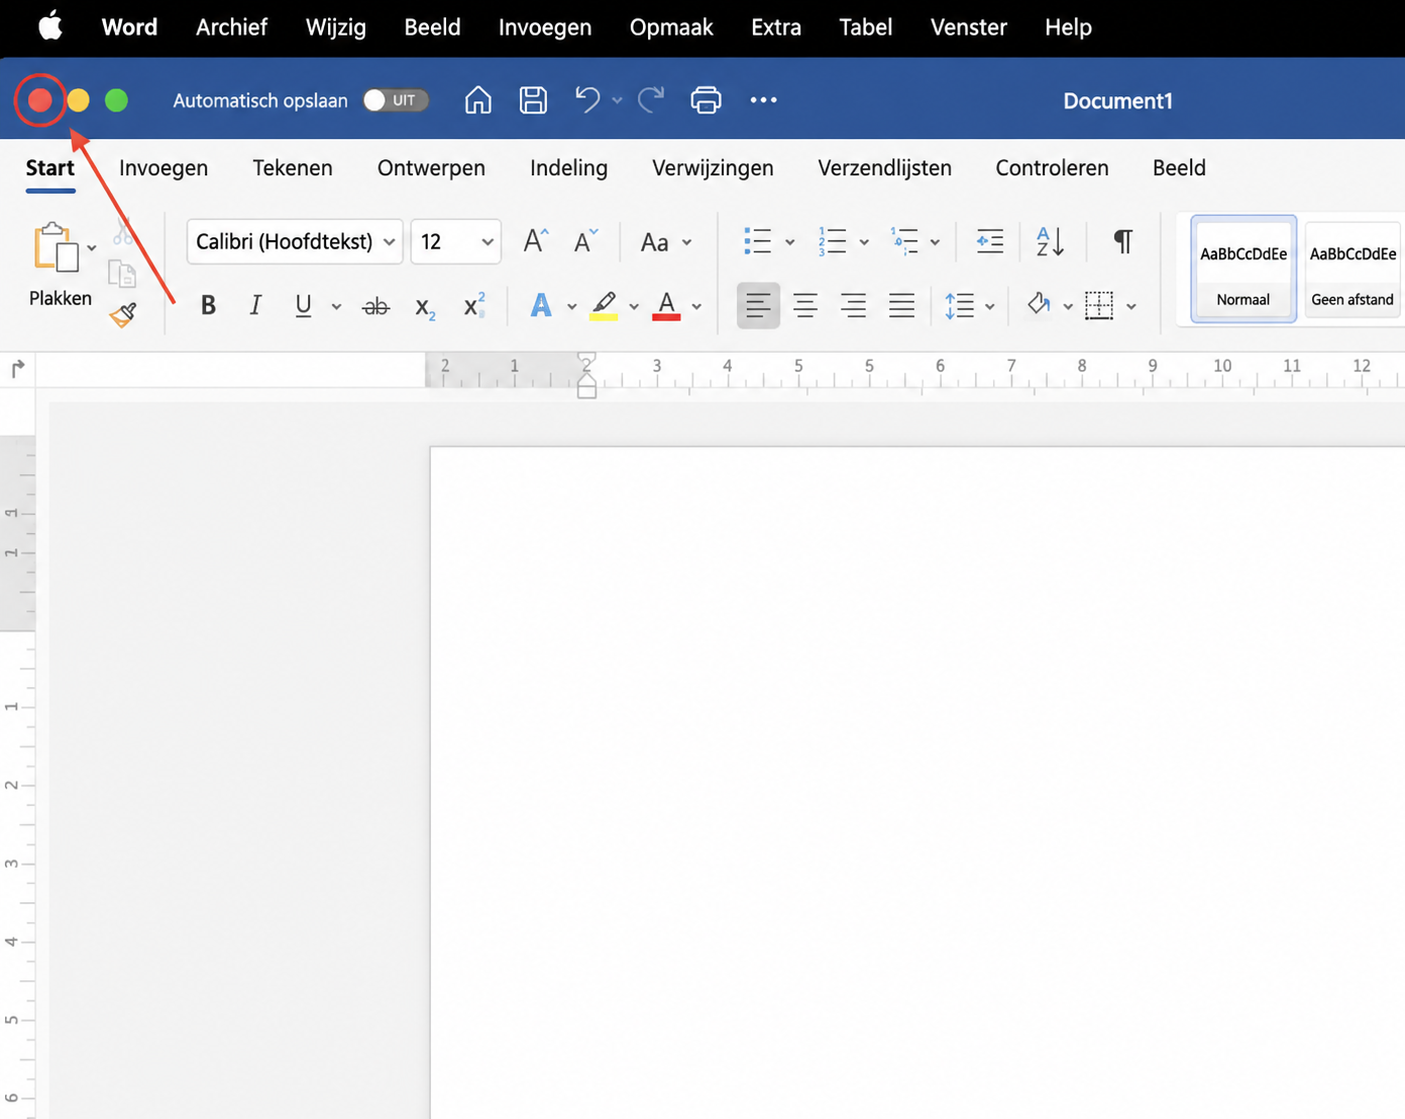The width and height of the screenshot is (1405, 1119).
Task: Toggle paragraph marks display
Action: [1123, 241]
